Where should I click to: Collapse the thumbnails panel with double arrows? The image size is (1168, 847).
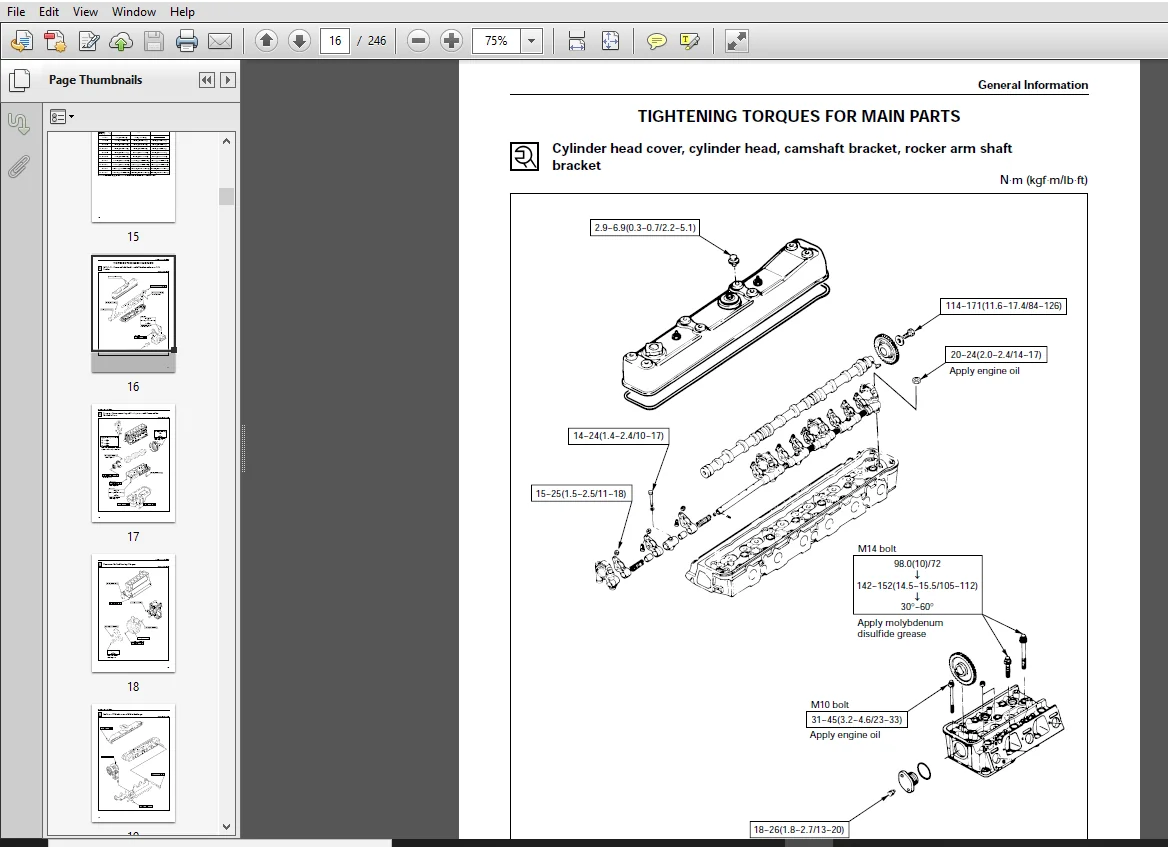pyautogui.click(x=207, y=80)
